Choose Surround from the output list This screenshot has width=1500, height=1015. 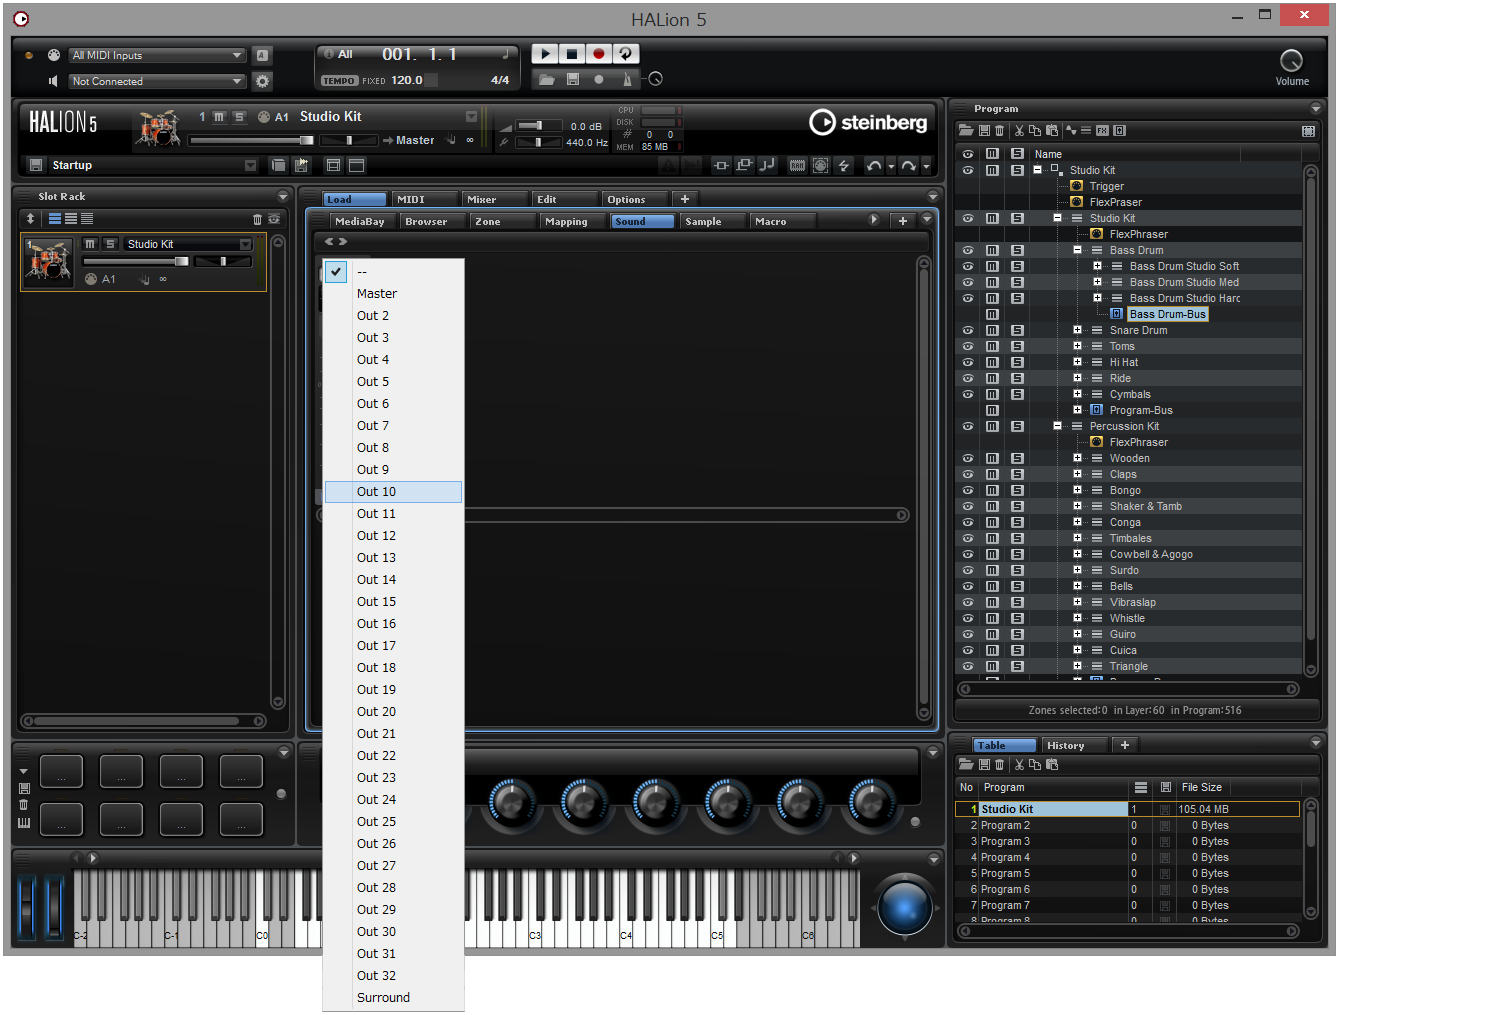click(x=383, y=998)
